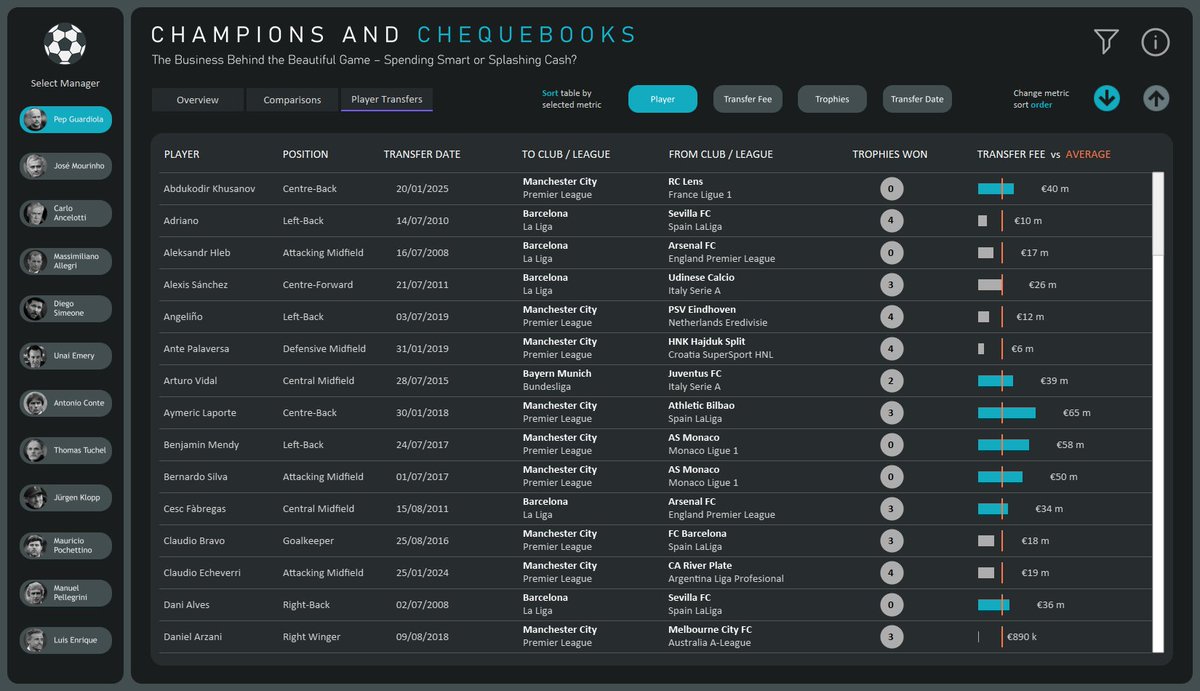Click Daniel Arzani's trophies badge
The height and width of the screenshot is (691, 1200).
892,637
